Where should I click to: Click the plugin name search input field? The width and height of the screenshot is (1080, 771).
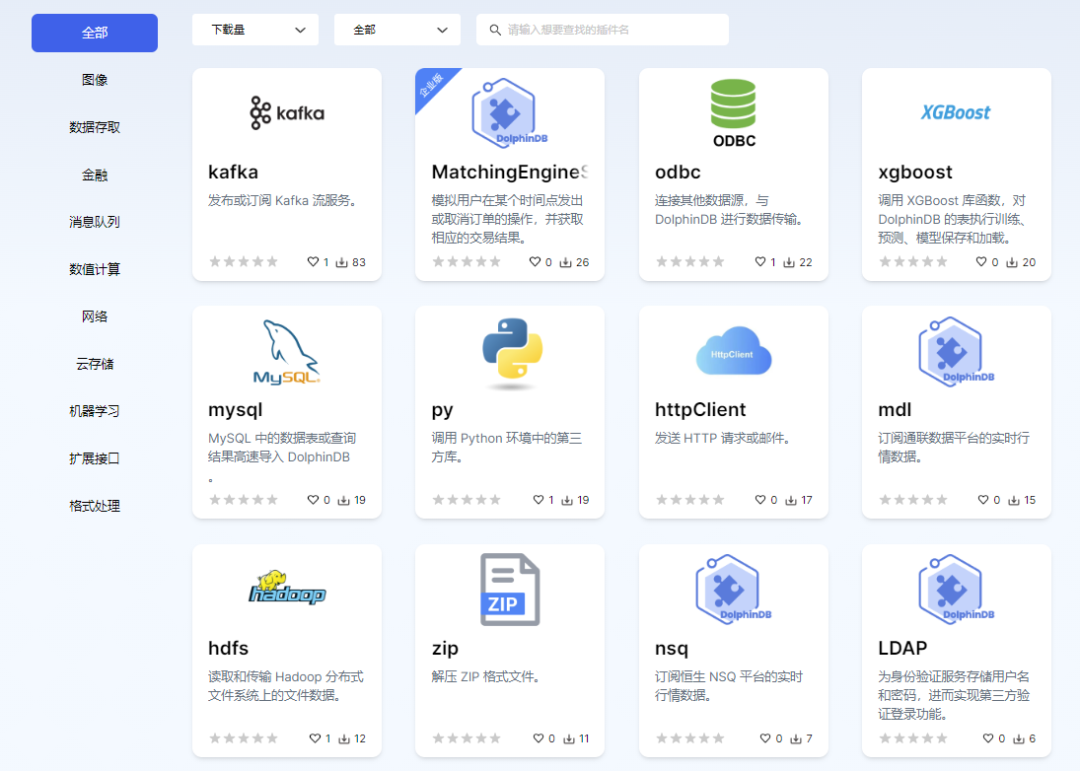tap(602, 30)
